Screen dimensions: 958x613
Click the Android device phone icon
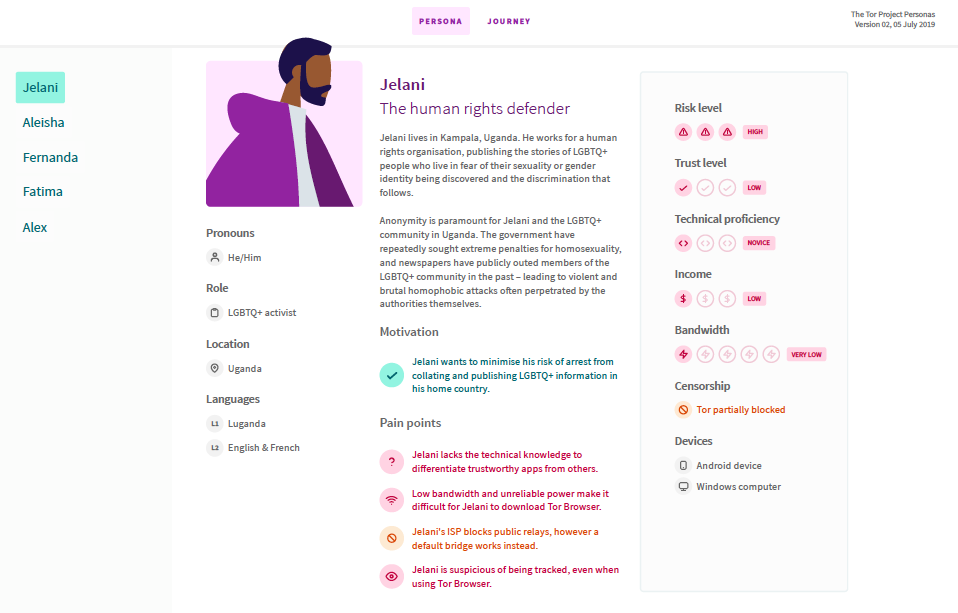coord(683,466)
